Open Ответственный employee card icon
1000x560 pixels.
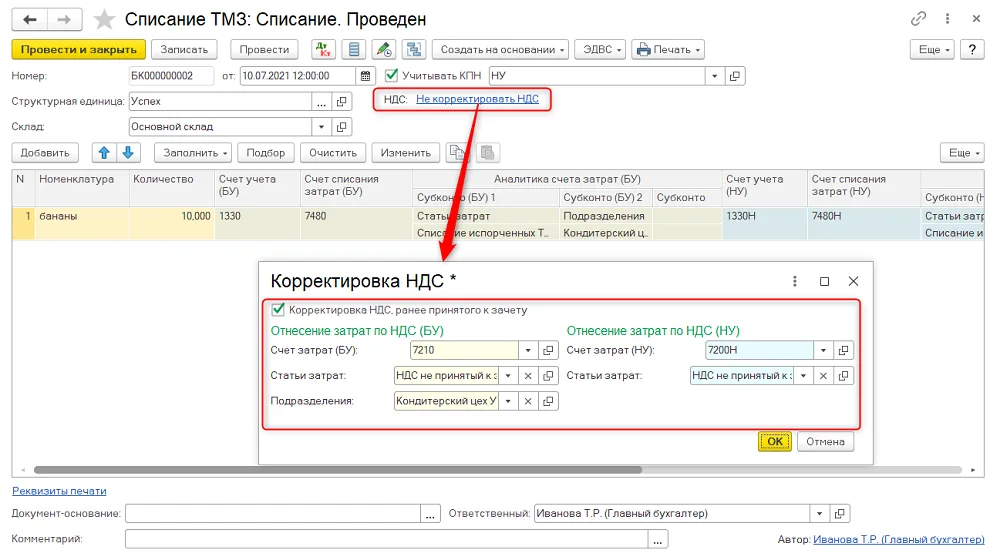(839, 513)
